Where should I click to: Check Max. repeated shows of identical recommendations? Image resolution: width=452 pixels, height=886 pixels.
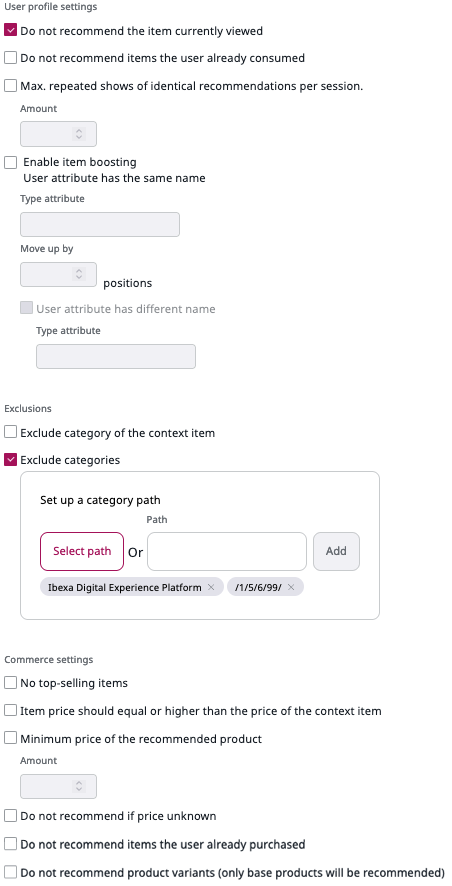tap(10, 86)
